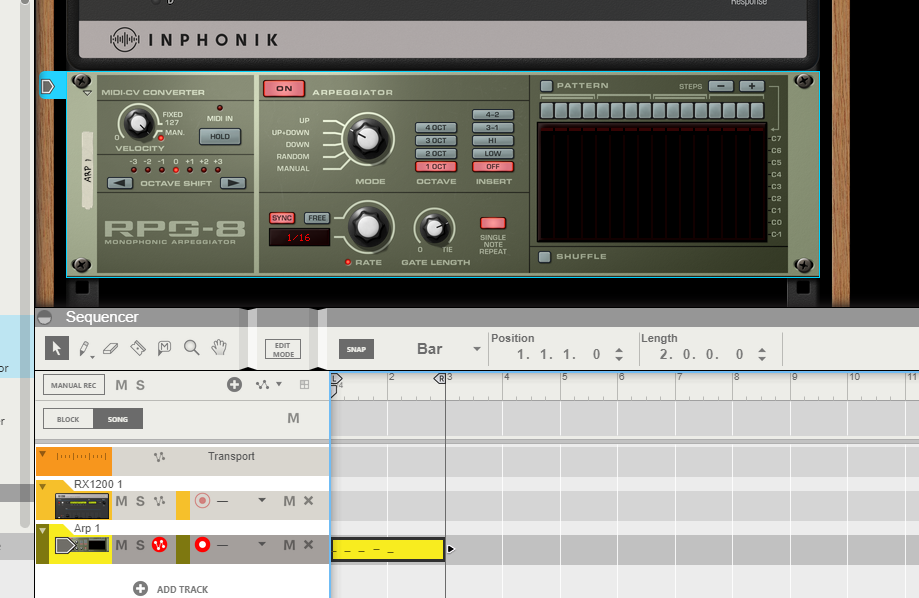Screen dimensions: 919x598
Task: Click the Rate knob
Action: click(x=367, y=226)
